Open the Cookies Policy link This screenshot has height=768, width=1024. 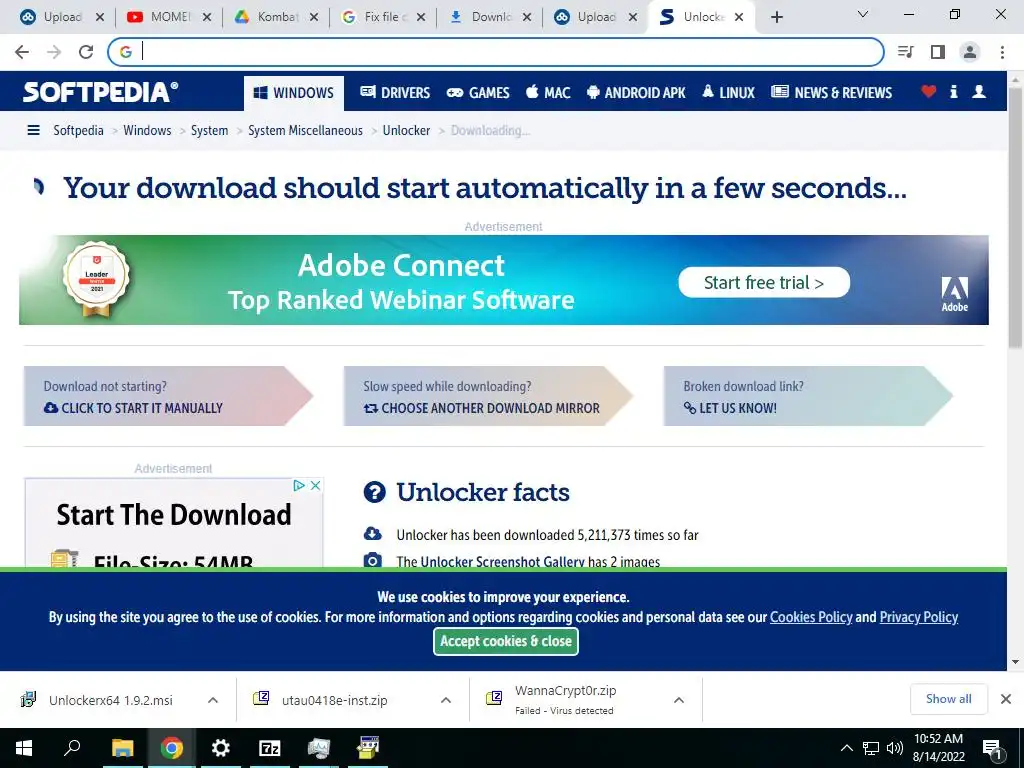[811, 617]
